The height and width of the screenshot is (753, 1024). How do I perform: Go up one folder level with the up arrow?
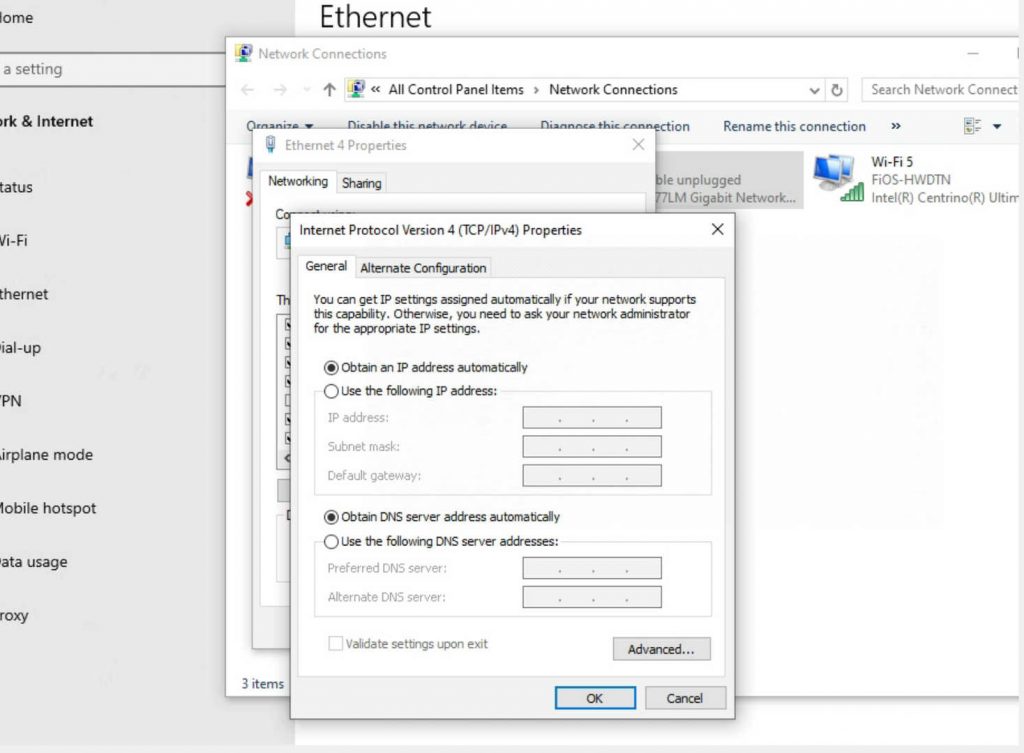tap(329, 89)
